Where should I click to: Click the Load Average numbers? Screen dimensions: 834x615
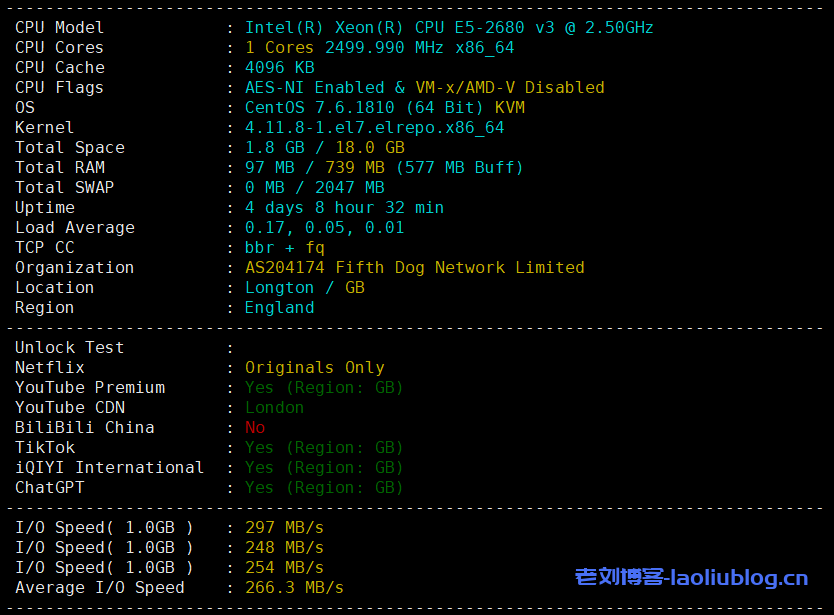pyautogui.click(x=324, y=228)
